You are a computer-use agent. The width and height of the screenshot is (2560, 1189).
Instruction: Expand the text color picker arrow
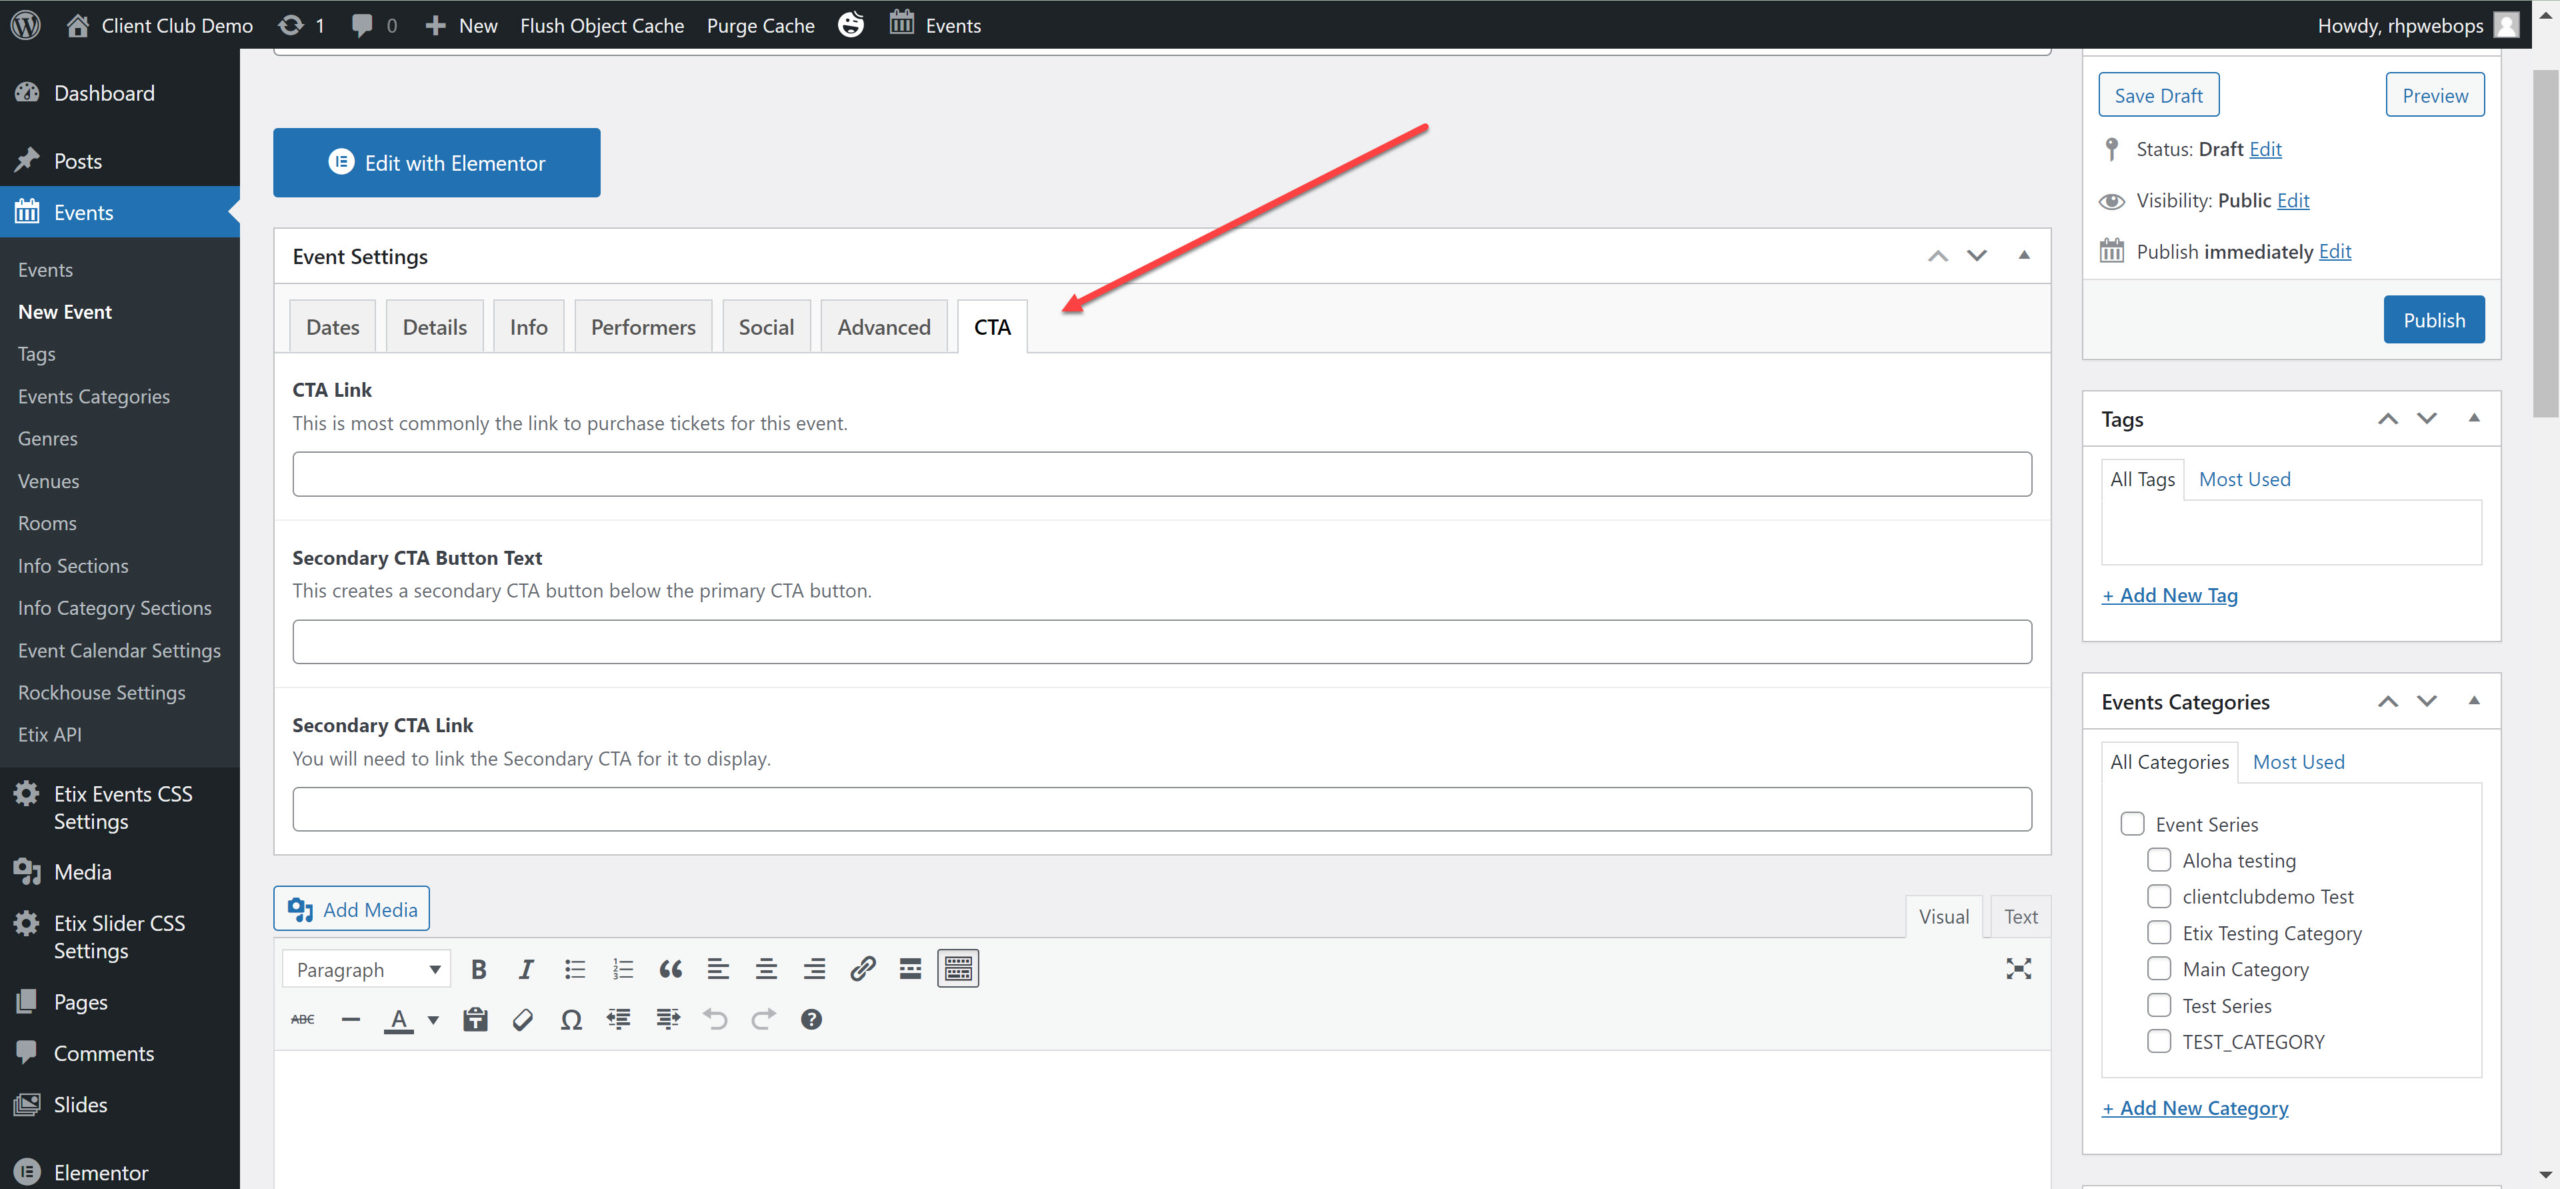coord(433,1020)
